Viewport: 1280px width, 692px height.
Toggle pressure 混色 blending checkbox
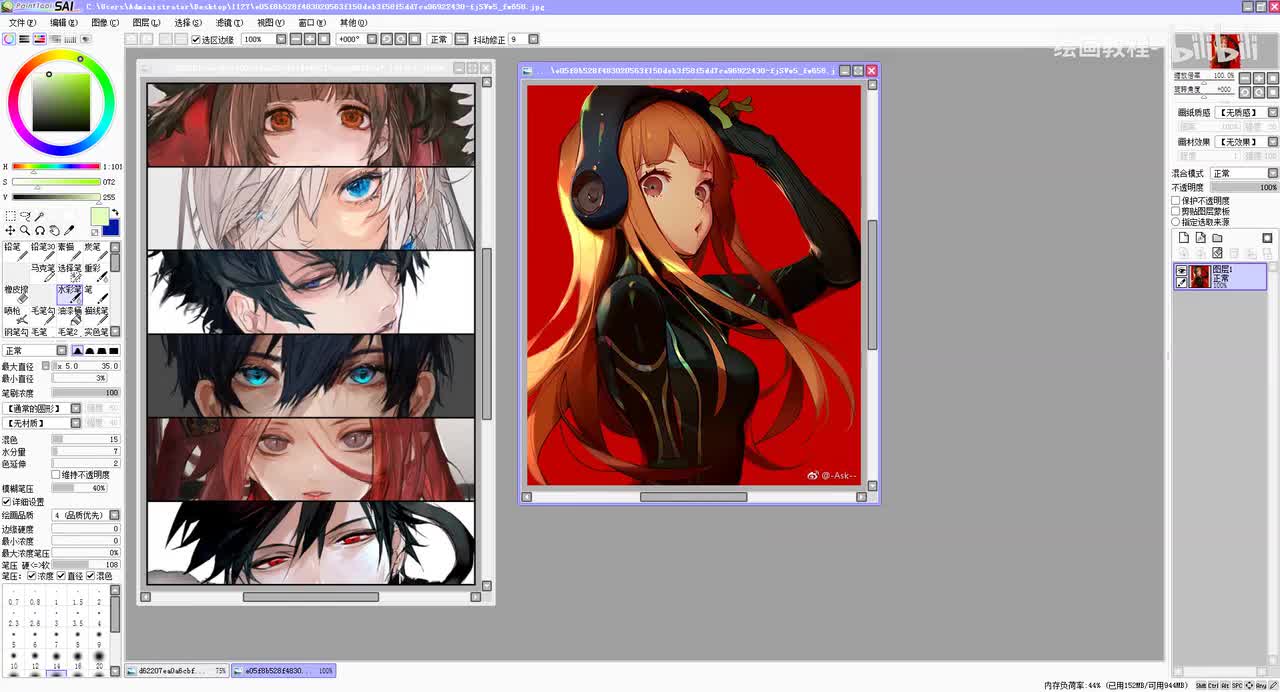pos(91,576)
